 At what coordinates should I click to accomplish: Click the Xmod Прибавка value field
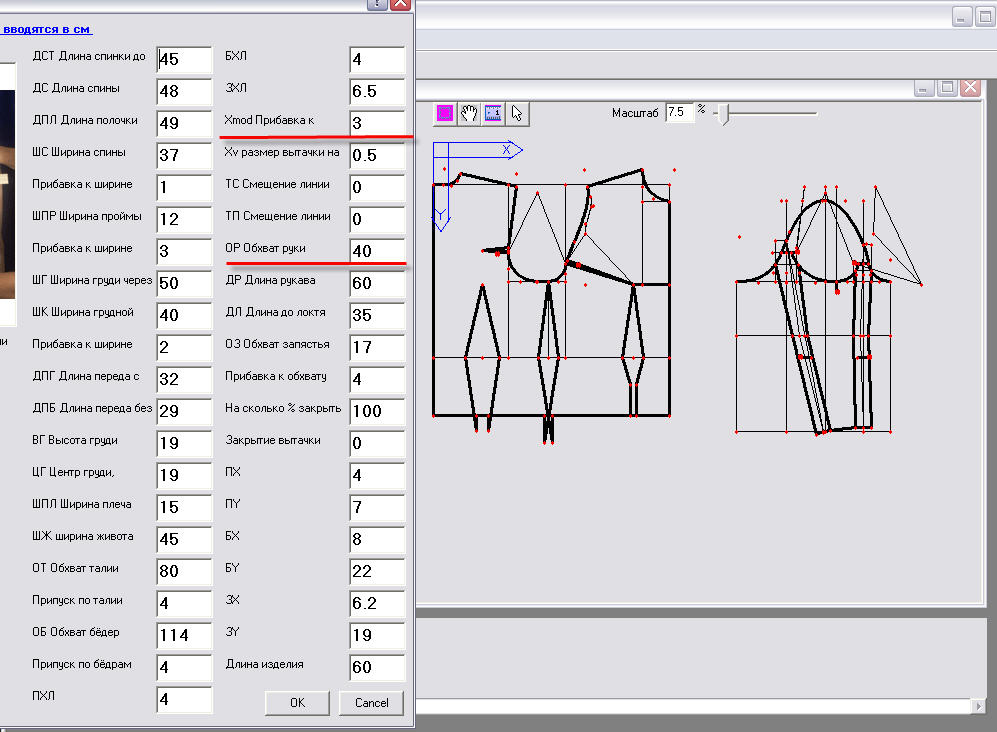[x=377, y=123]
